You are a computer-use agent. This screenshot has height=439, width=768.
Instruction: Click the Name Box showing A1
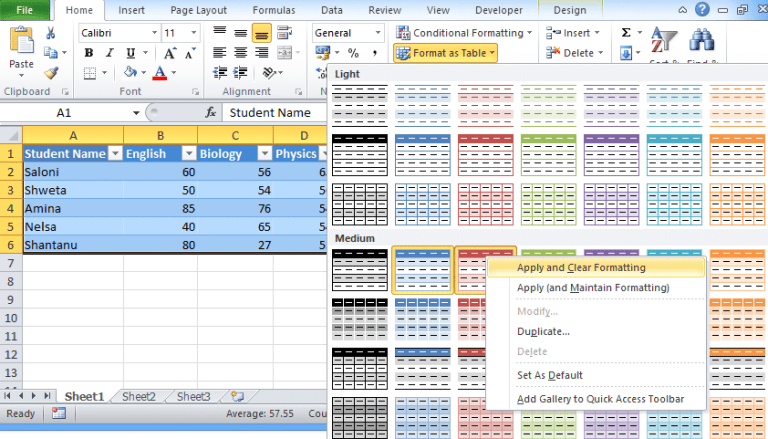coord(65,113)
